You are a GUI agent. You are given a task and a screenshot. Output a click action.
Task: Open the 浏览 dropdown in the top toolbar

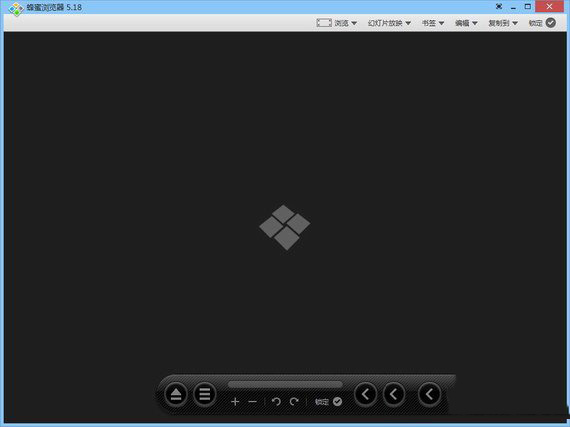coord(337,23)
